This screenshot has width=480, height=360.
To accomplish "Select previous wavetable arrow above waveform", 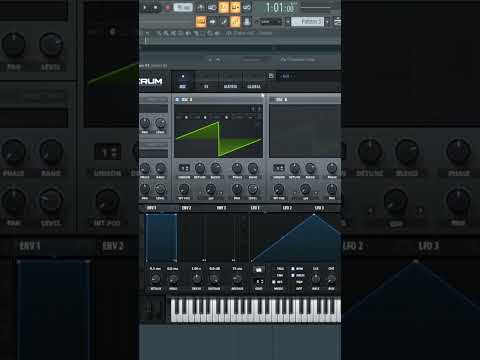I will click(x=253, y=109).
